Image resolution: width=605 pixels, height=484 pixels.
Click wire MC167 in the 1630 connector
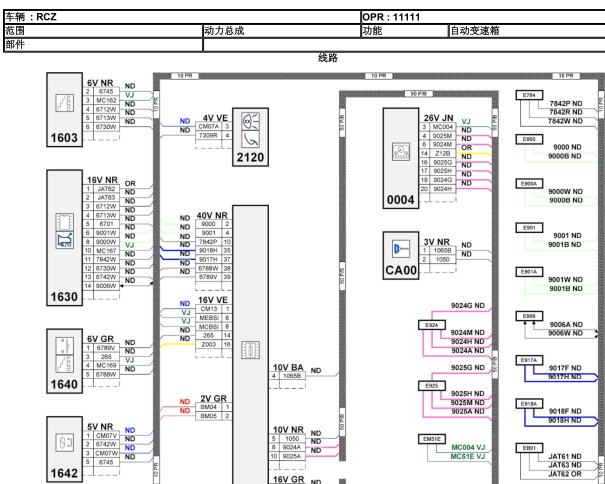106,250
